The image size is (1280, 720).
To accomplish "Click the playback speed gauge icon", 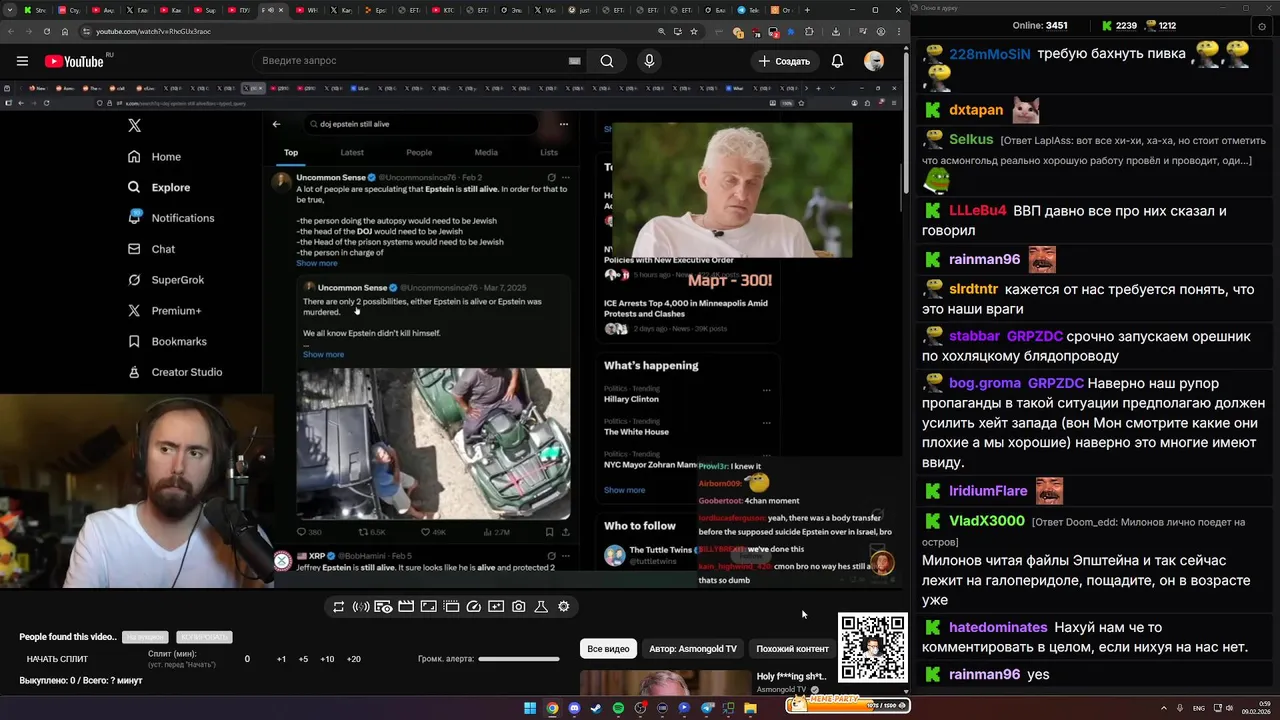I will coord(474,607).
